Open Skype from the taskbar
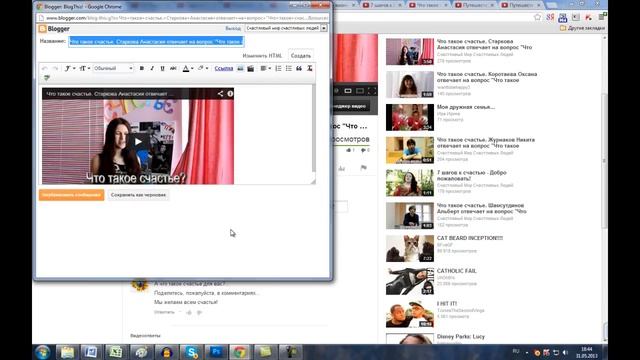This screenshot has width=640, height=360. pyautogui.click(x=191, y=352)
